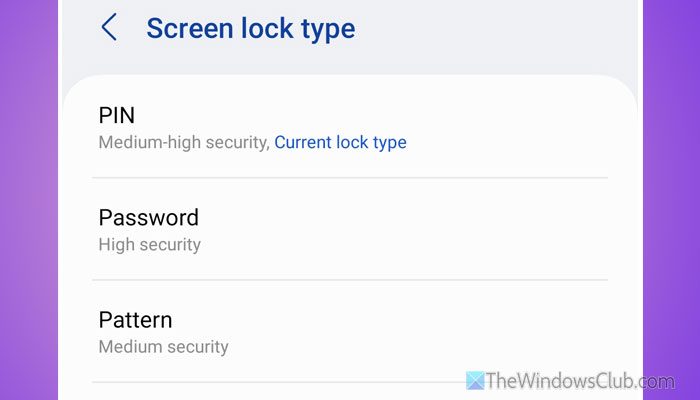
Task: Click Current lock type blue text
Action: [340, 142]
